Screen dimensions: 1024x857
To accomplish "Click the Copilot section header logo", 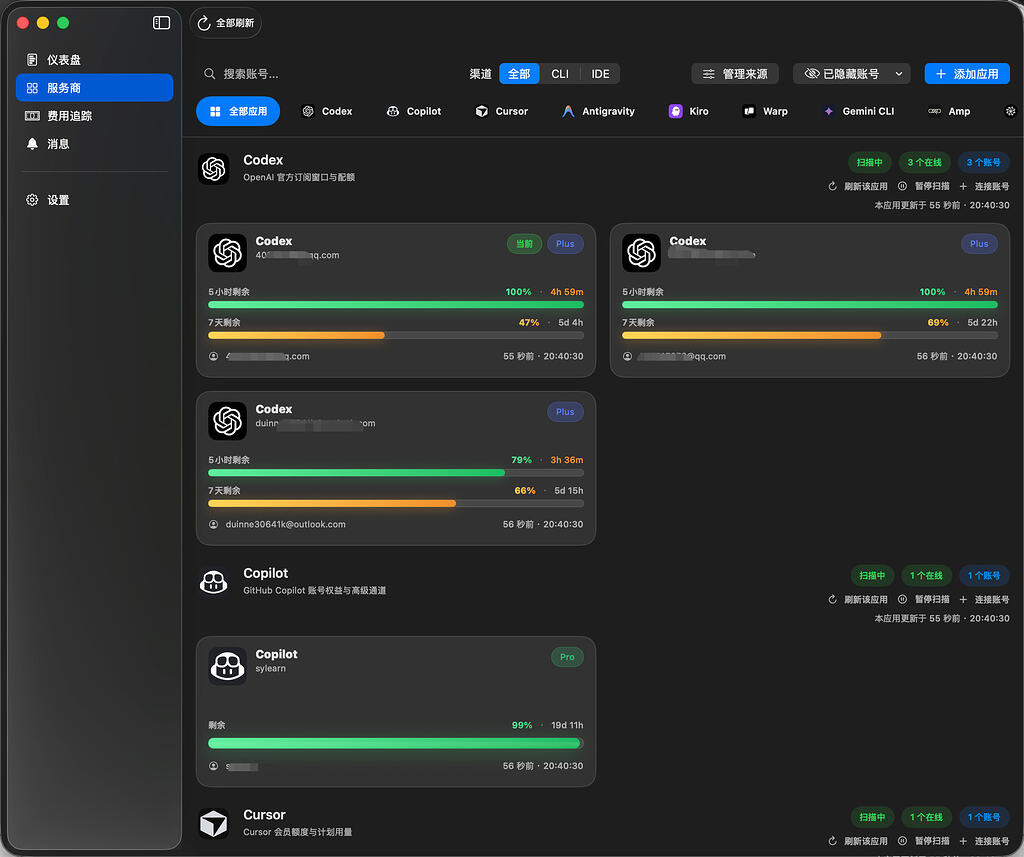I will tap(214, 582).
